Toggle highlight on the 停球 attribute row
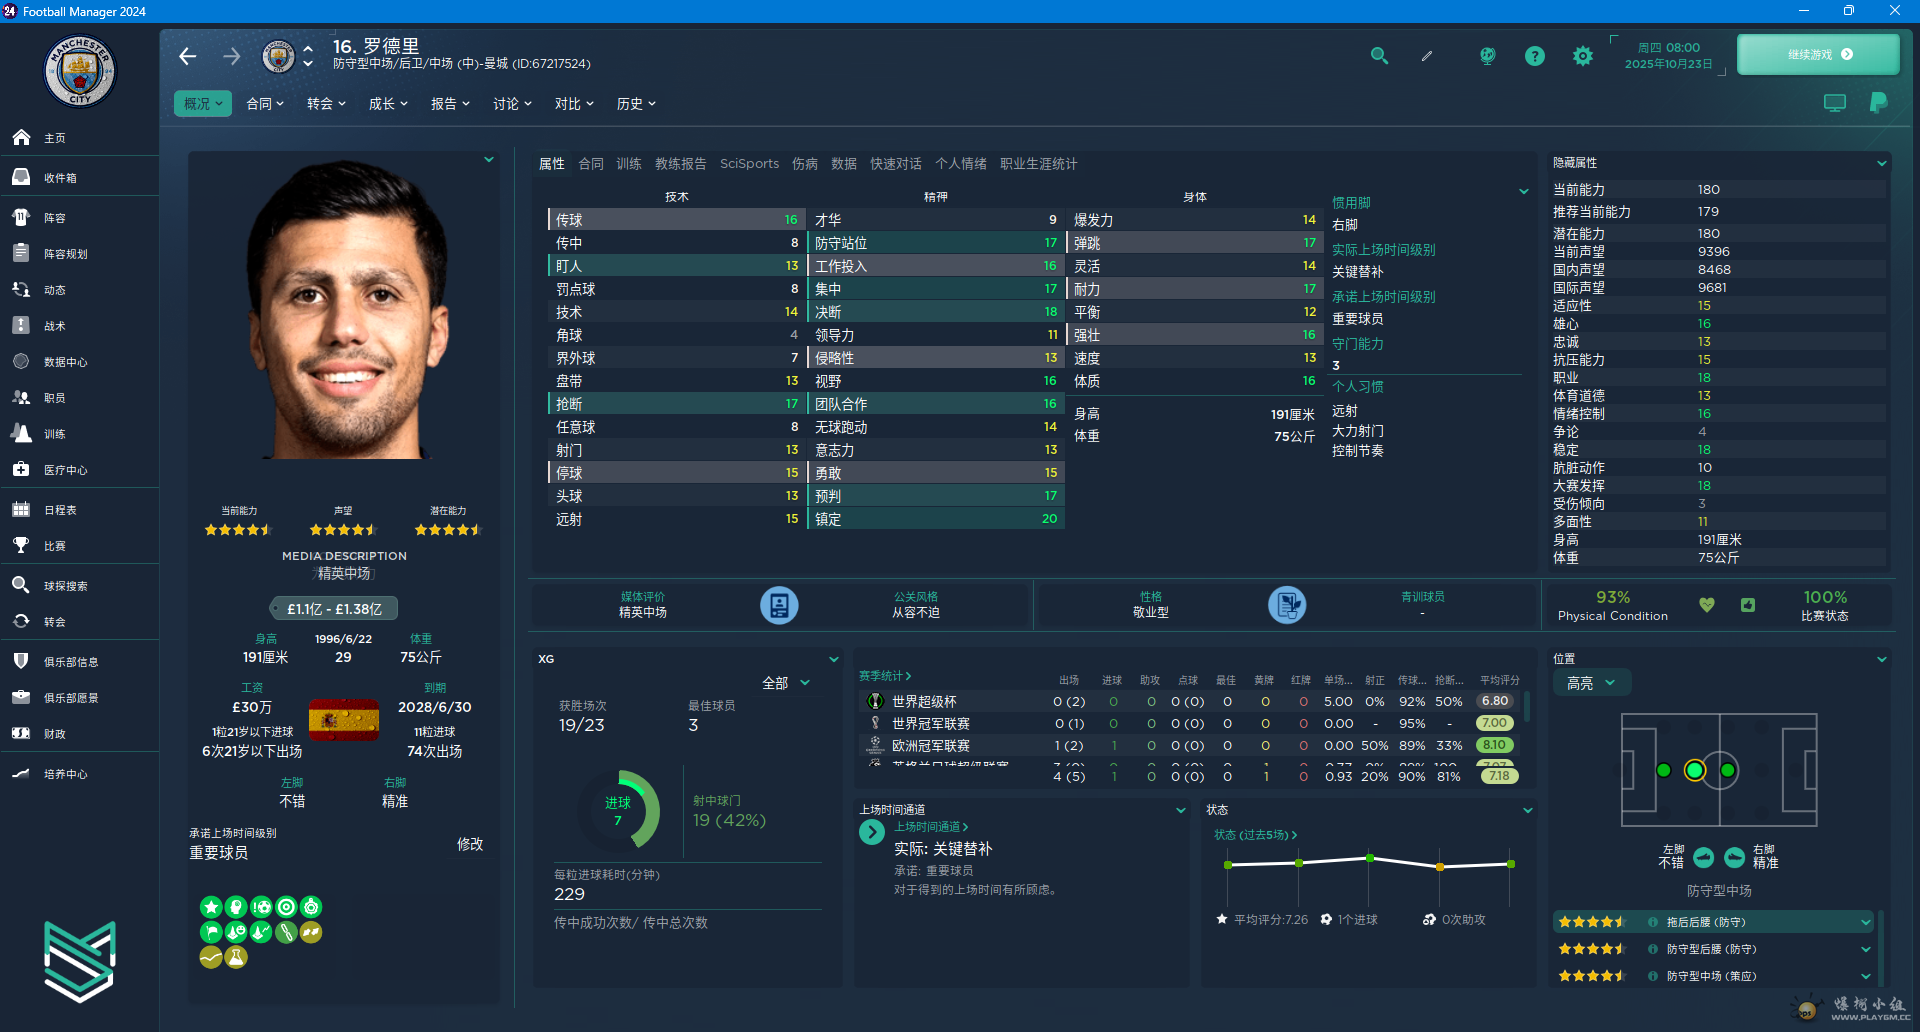Screen dimensions: 1920x1032 (676, 473)
